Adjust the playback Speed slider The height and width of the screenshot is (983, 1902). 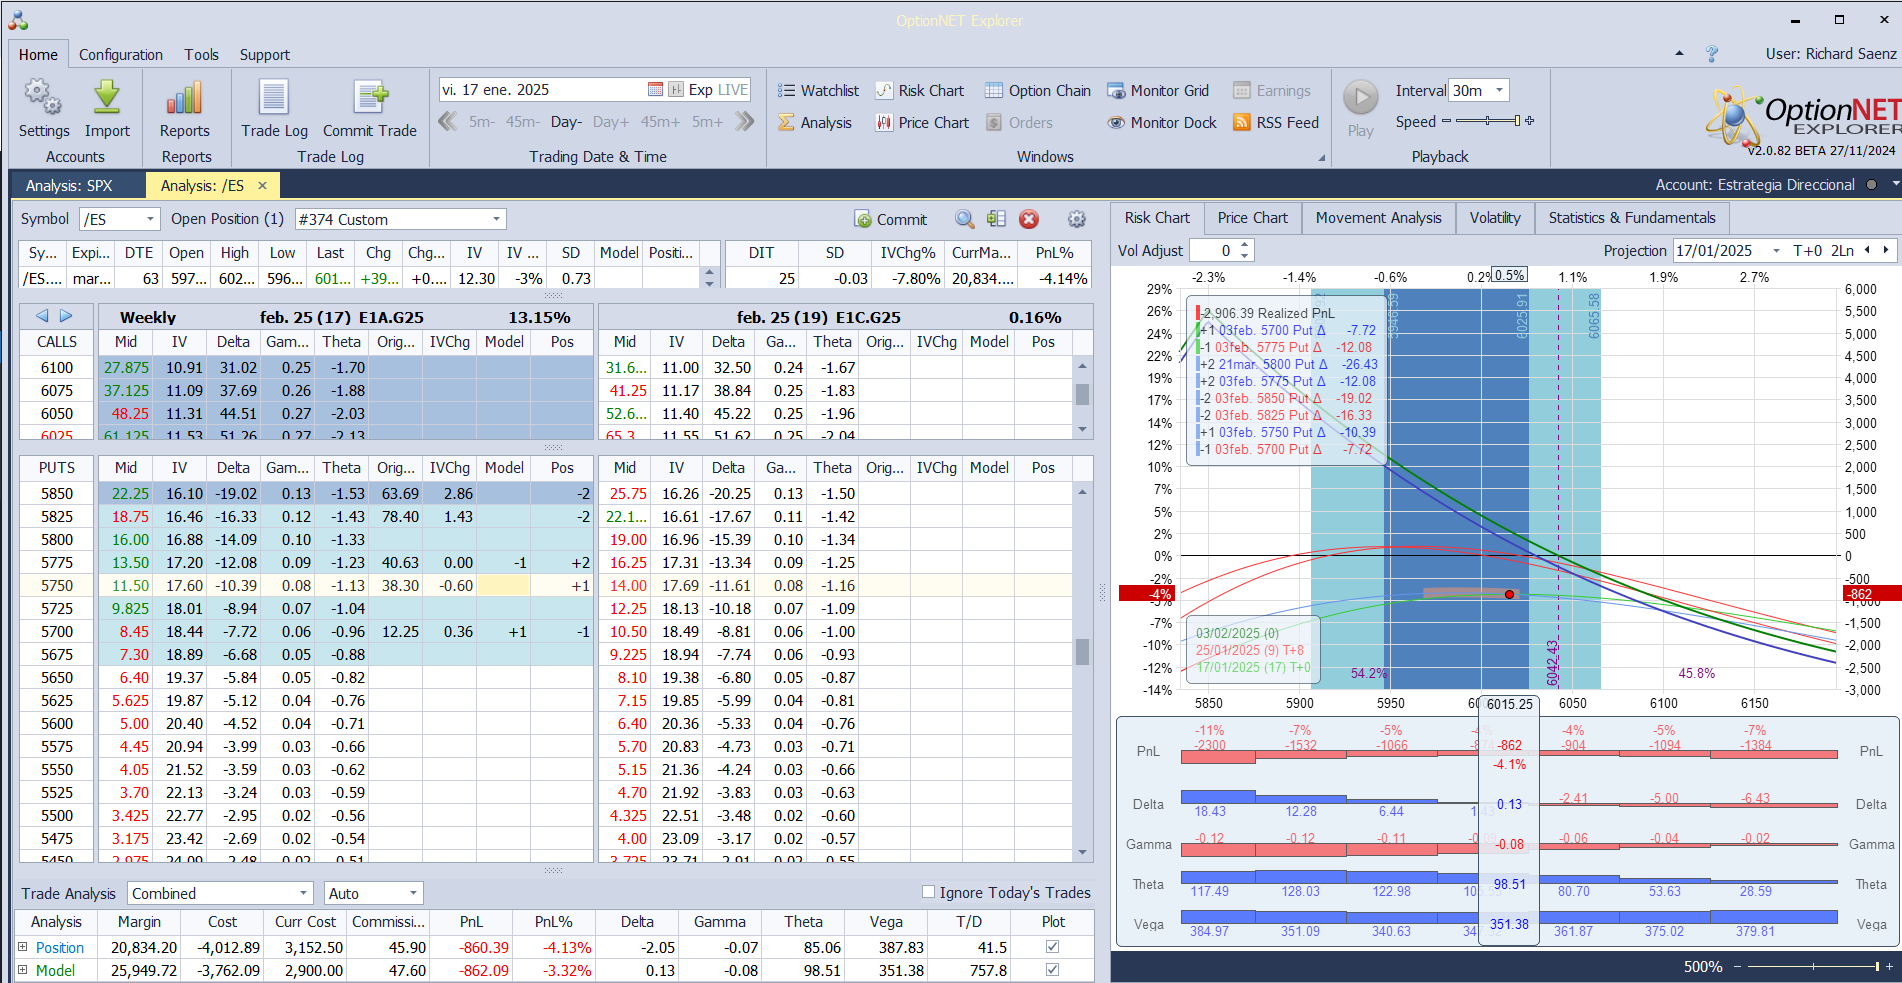point(1489,121)
